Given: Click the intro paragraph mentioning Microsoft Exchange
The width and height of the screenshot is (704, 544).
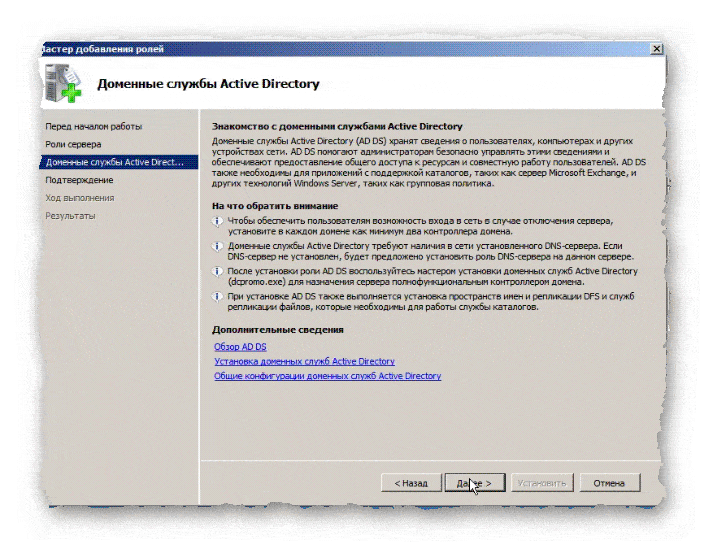Looking at the screenshot, I should pos(429,162).
